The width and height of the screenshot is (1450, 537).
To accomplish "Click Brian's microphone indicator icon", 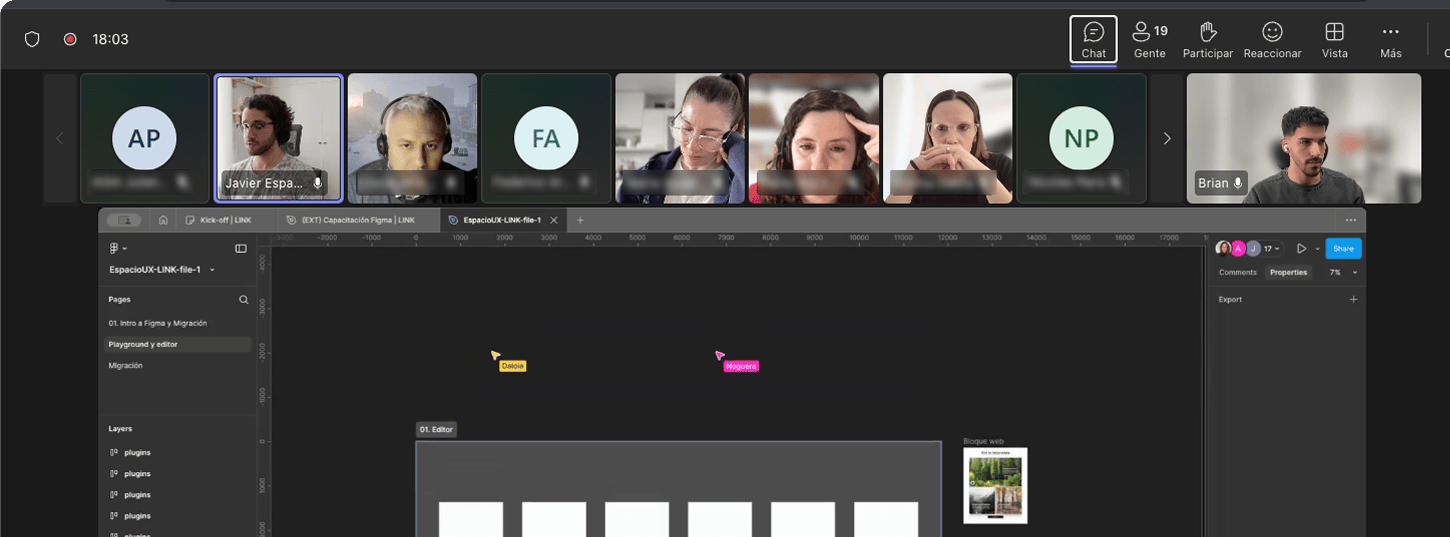I will [x=1238, y=183].
